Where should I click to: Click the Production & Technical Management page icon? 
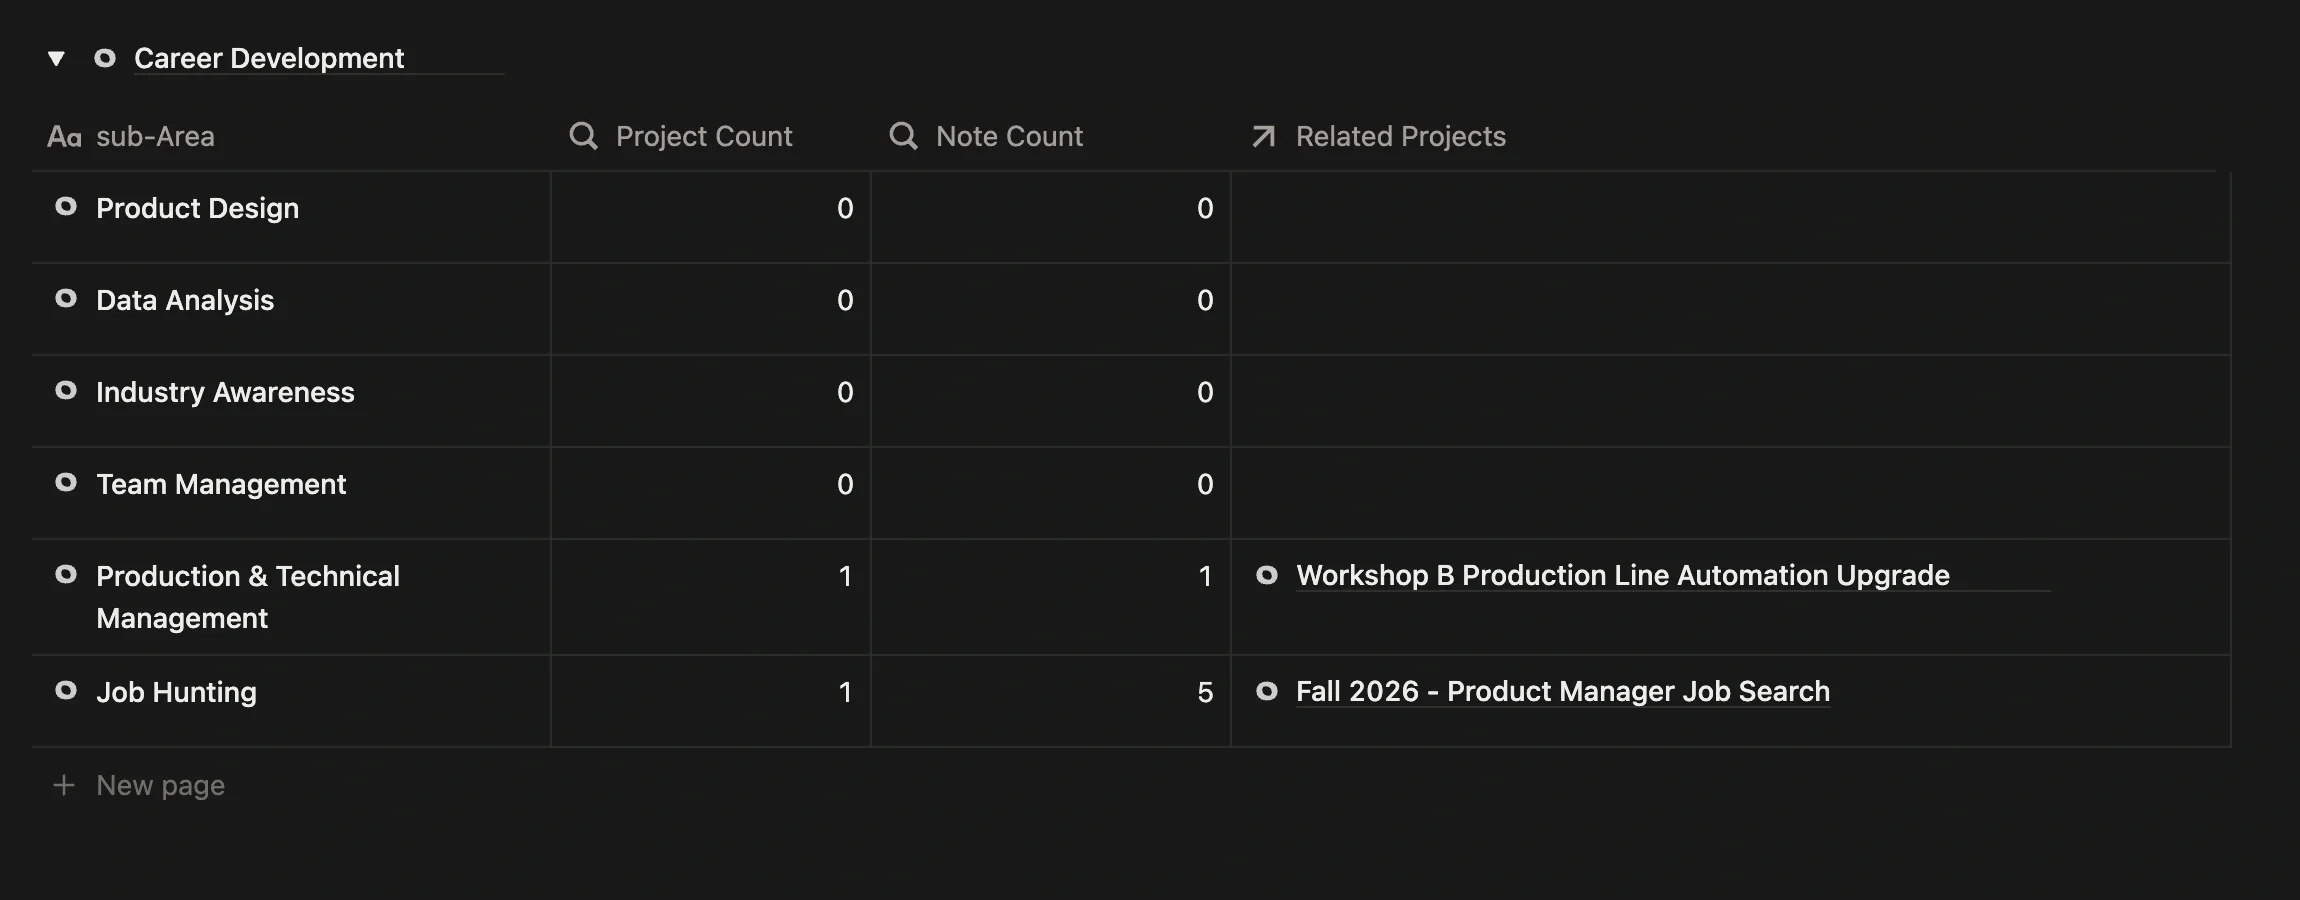pos(66,575)
